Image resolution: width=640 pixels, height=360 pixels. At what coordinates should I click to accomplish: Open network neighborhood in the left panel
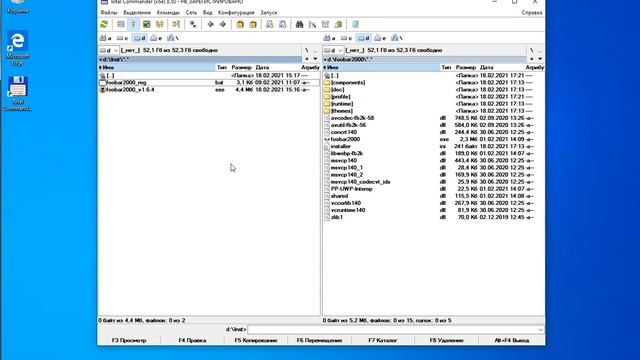tap(173, 38)
